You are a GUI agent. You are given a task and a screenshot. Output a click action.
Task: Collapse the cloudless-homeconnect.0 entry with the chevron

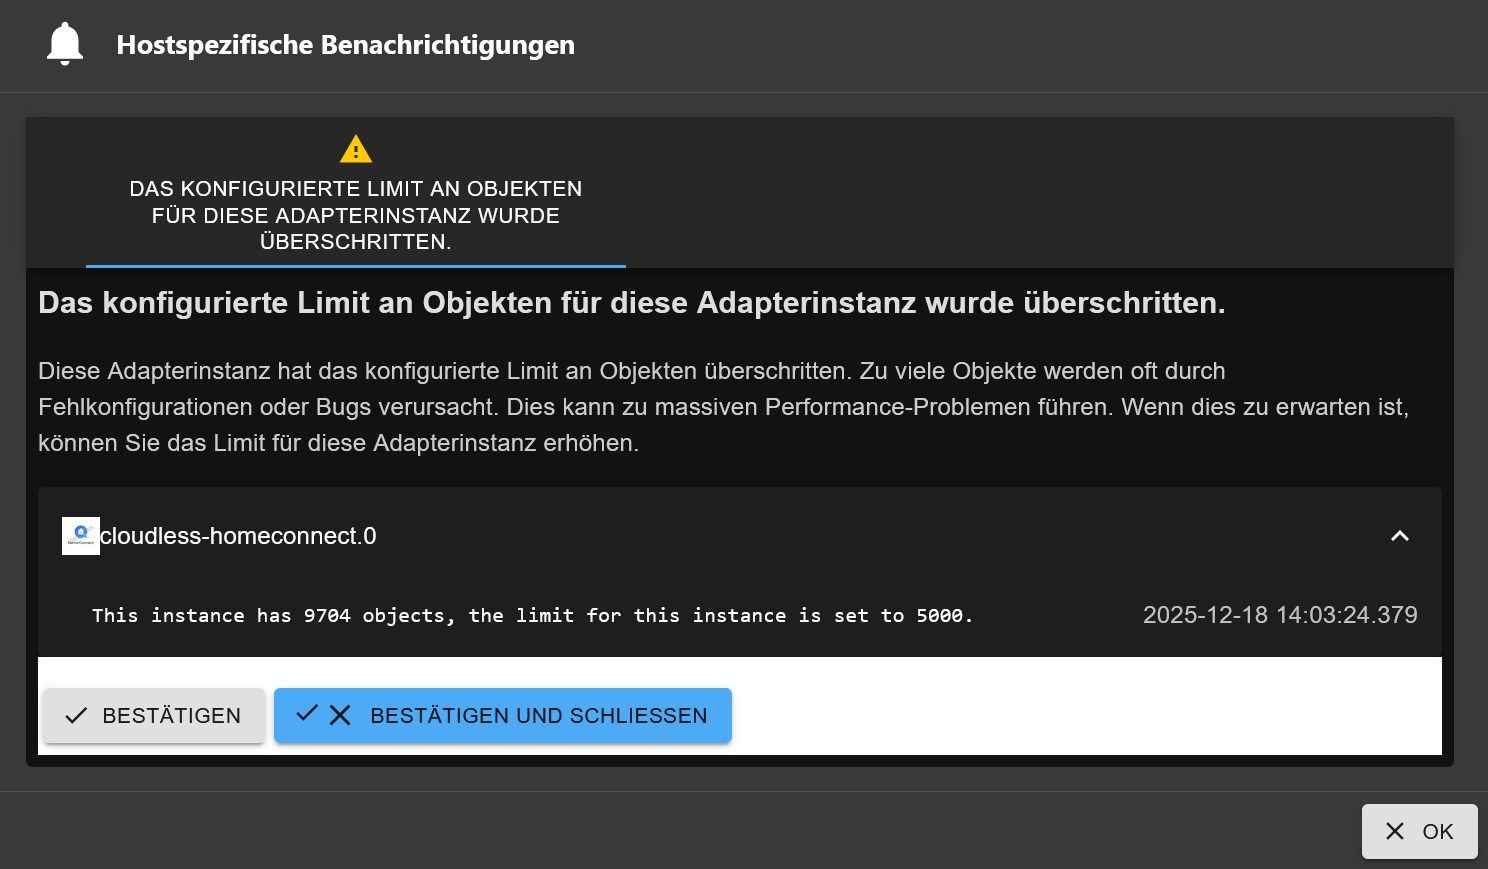[1399, 536]
